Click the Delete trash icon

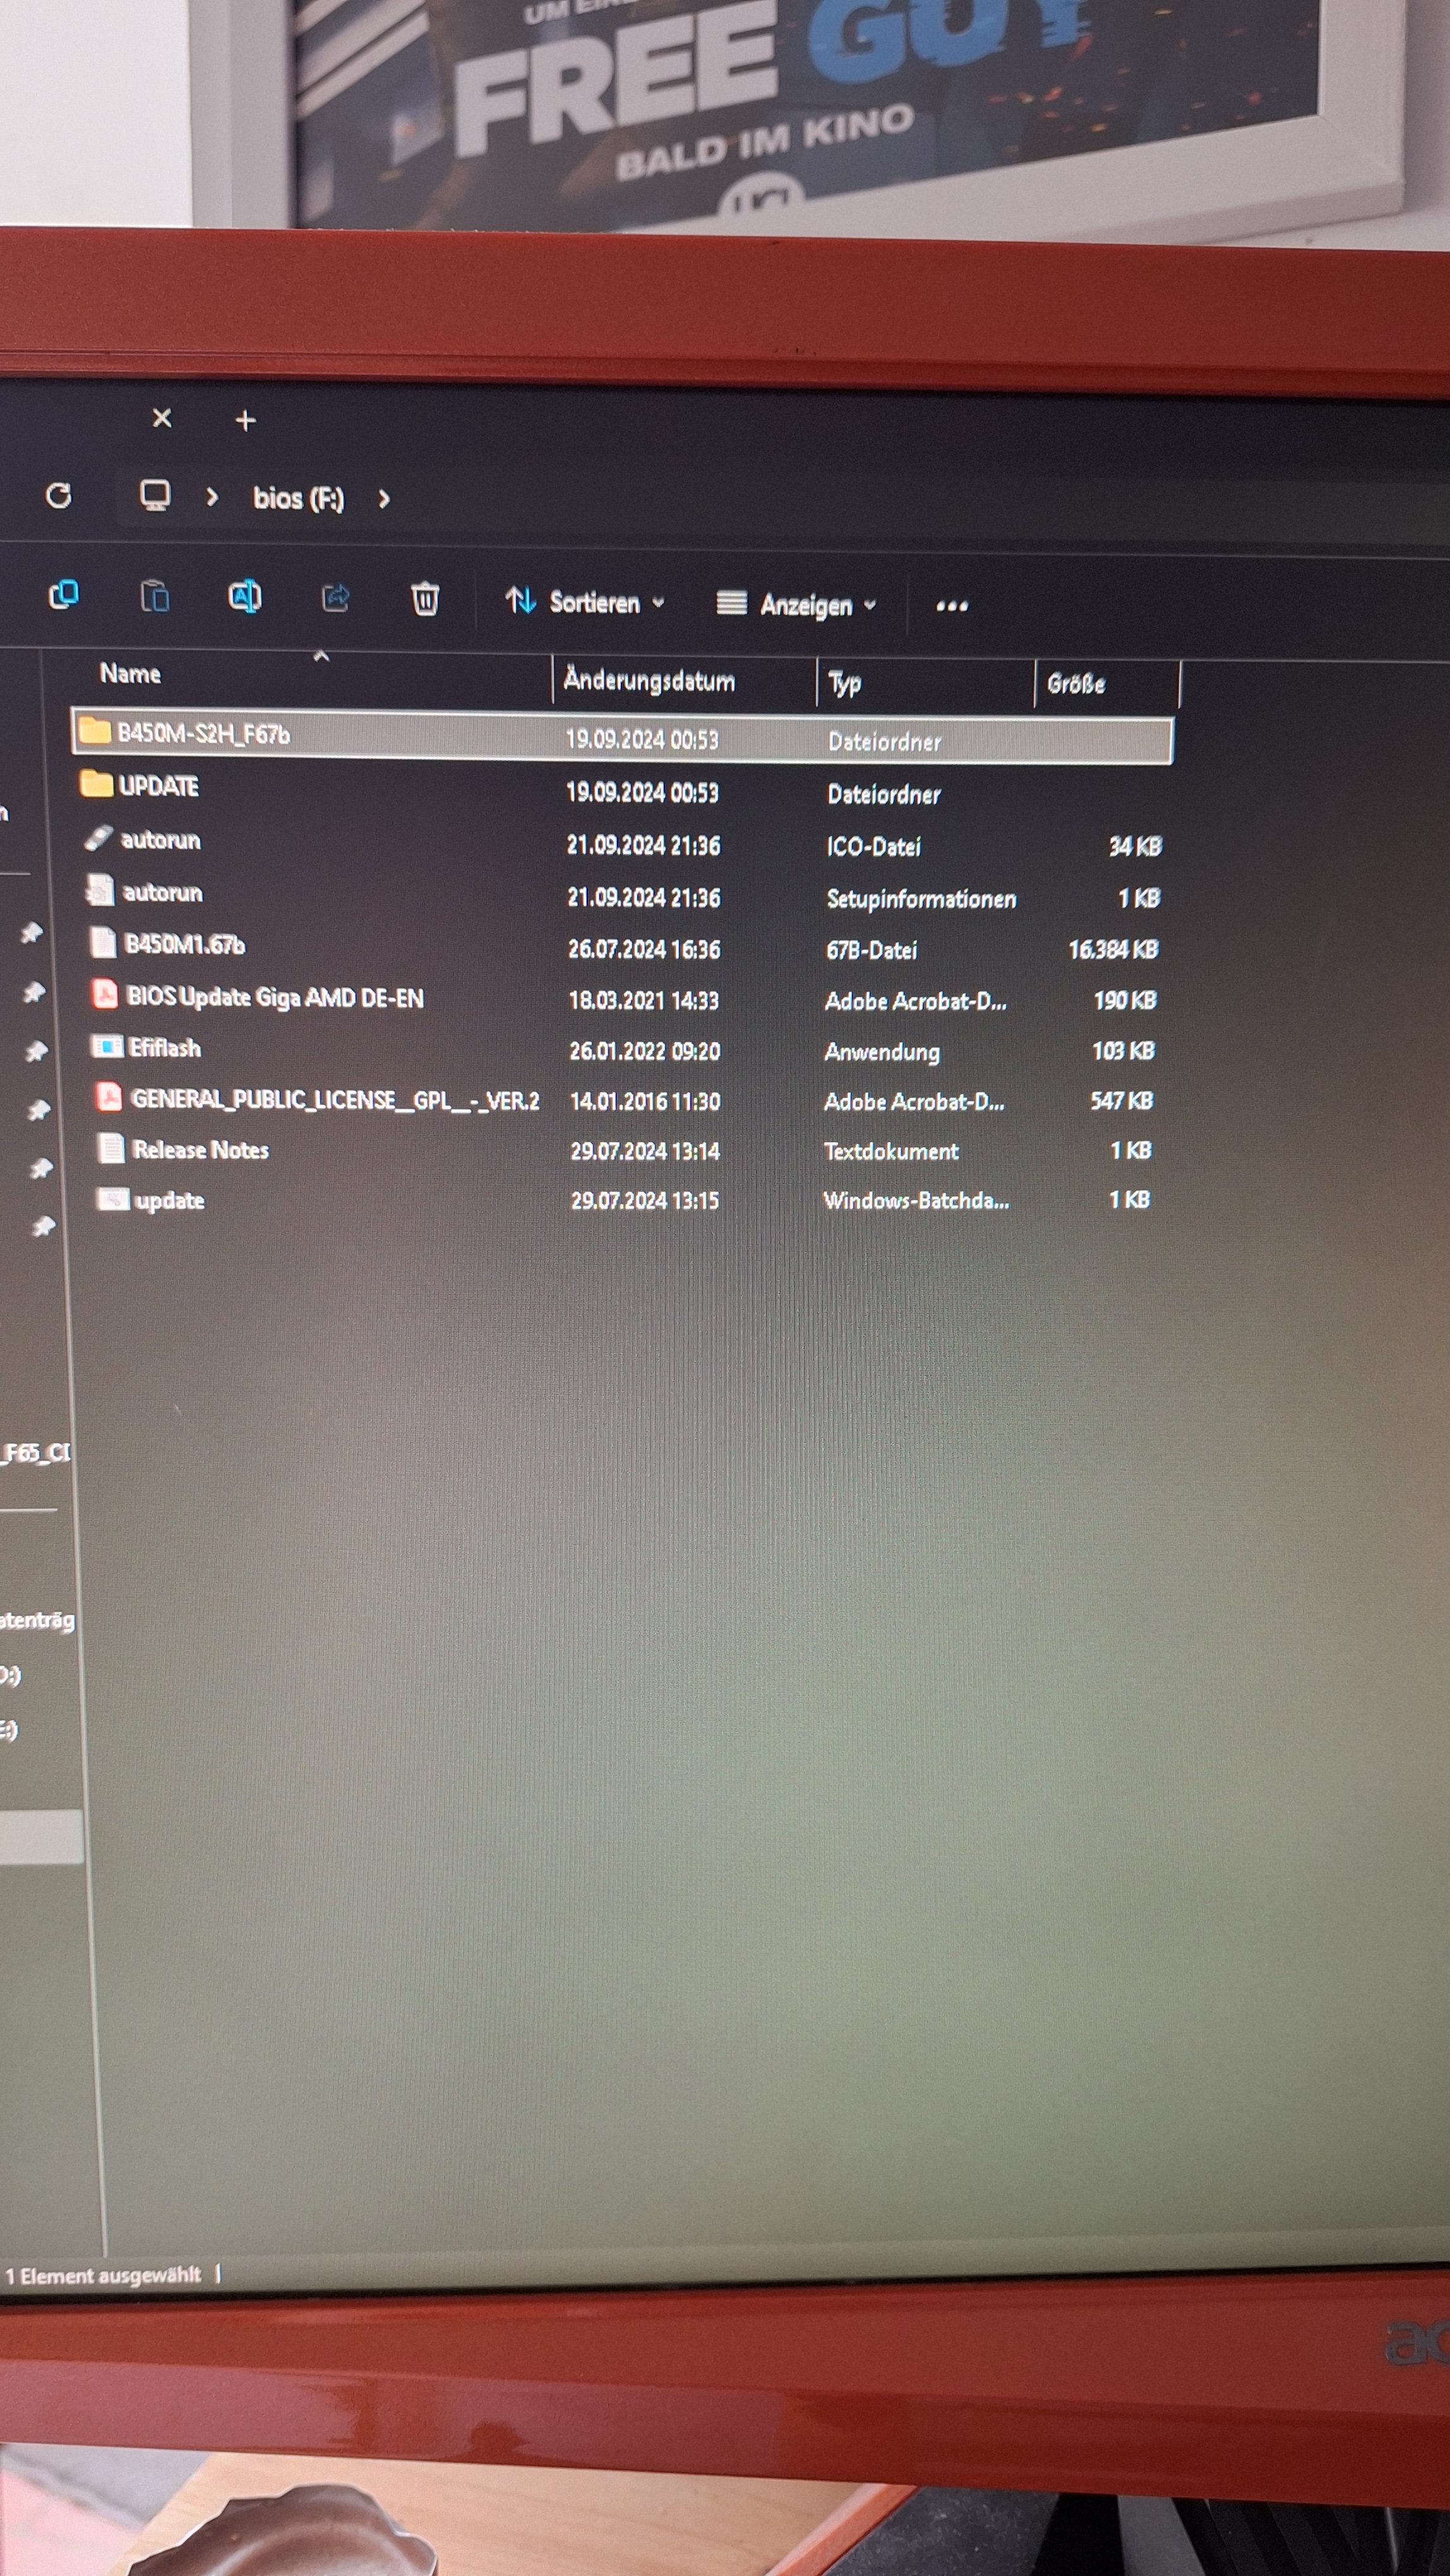(x=425, y=599)
